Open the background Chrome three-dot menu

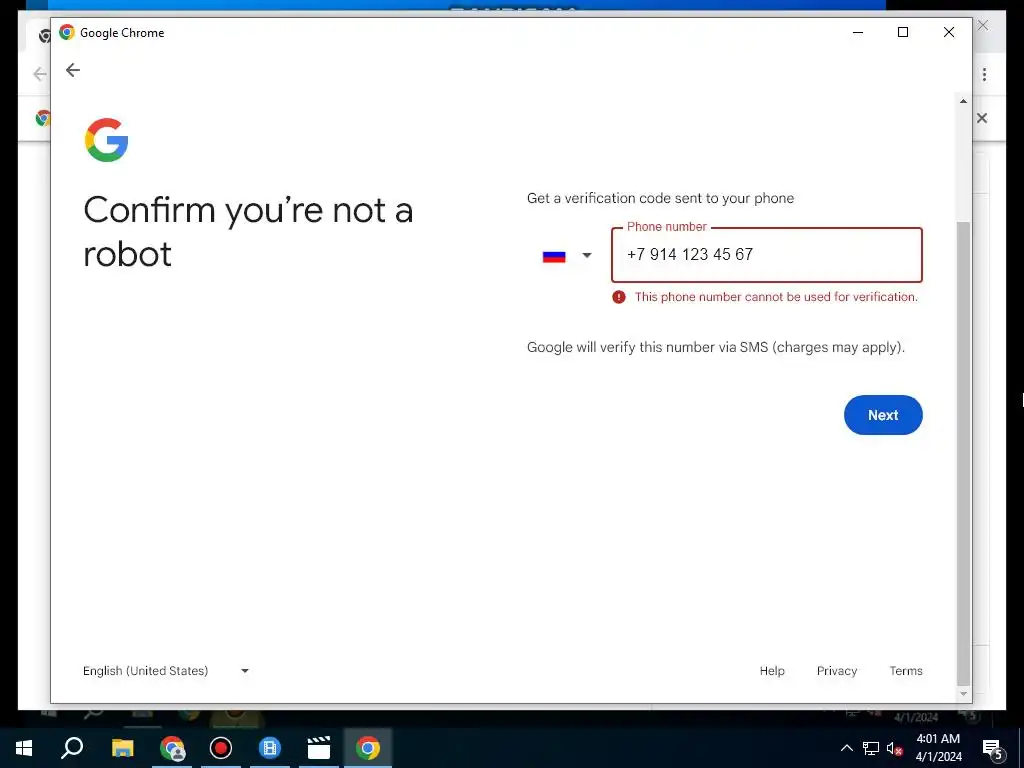(984, 74)
